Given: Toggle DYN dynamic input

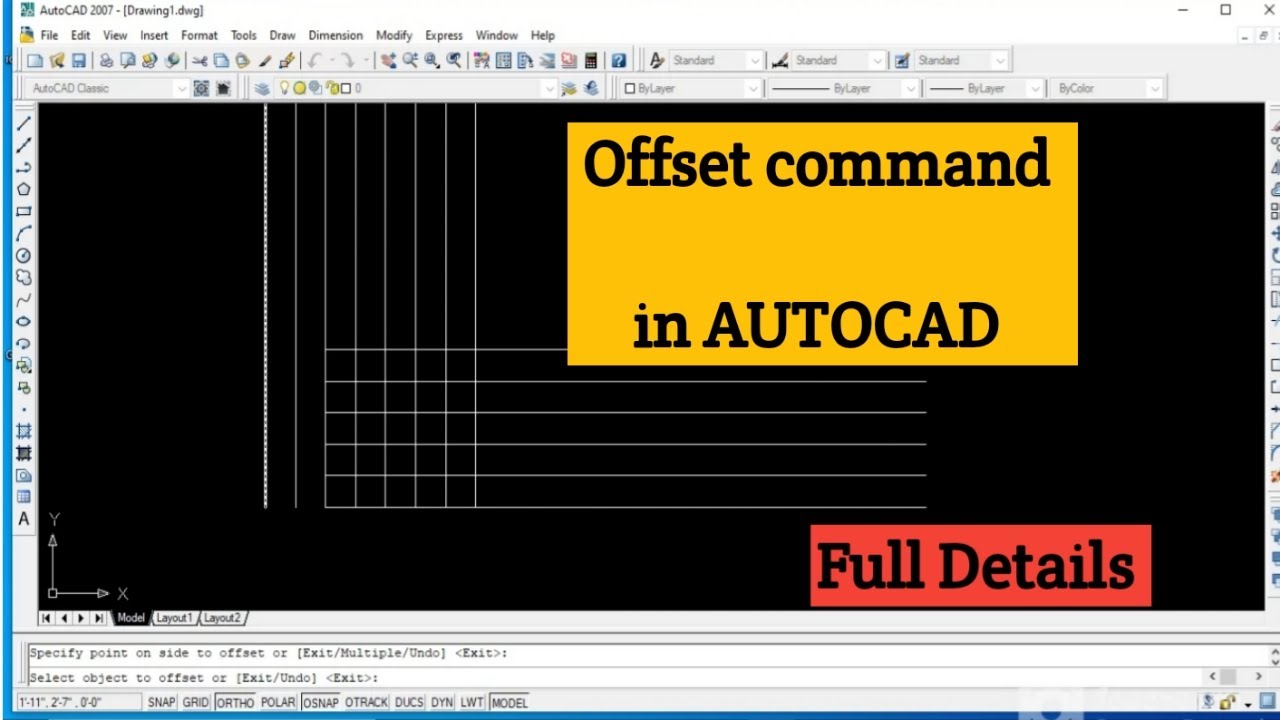Looking at the screenshot, I should [442, 702].
